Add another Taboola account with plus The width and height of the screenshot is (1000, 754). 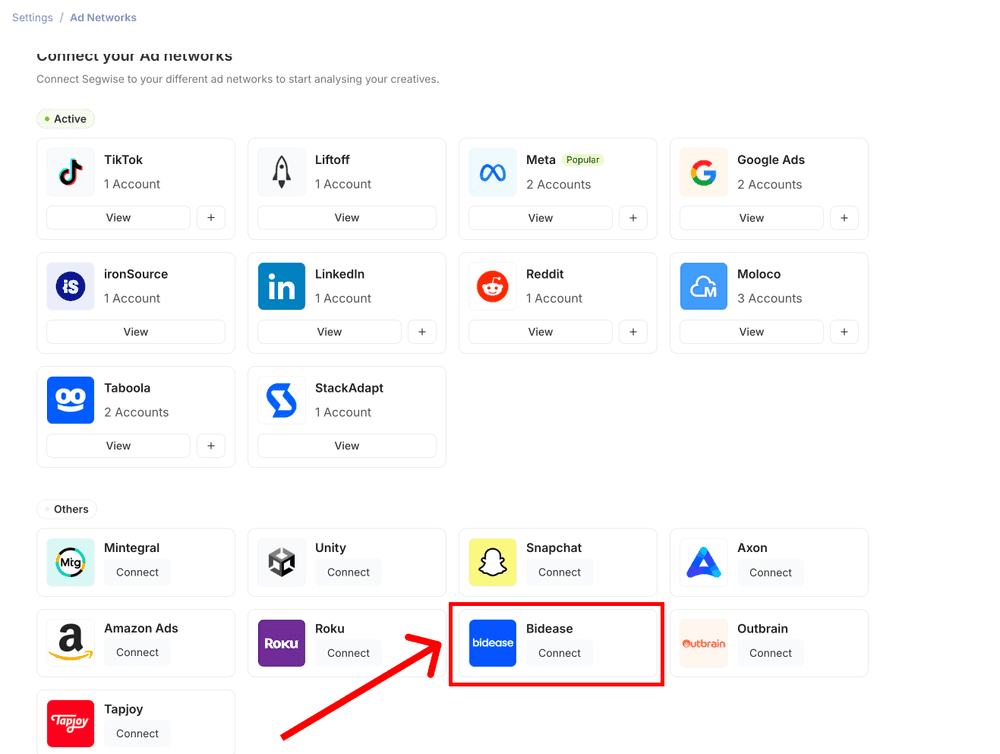(x=211, y=446)
